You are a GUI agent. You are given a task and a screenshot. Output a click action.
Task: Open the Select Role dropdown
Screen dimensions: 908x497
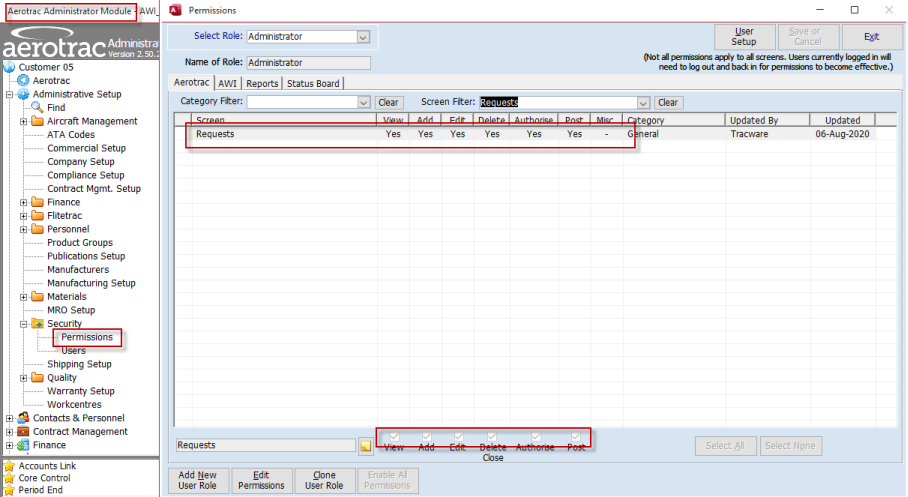tap(363, 36)
